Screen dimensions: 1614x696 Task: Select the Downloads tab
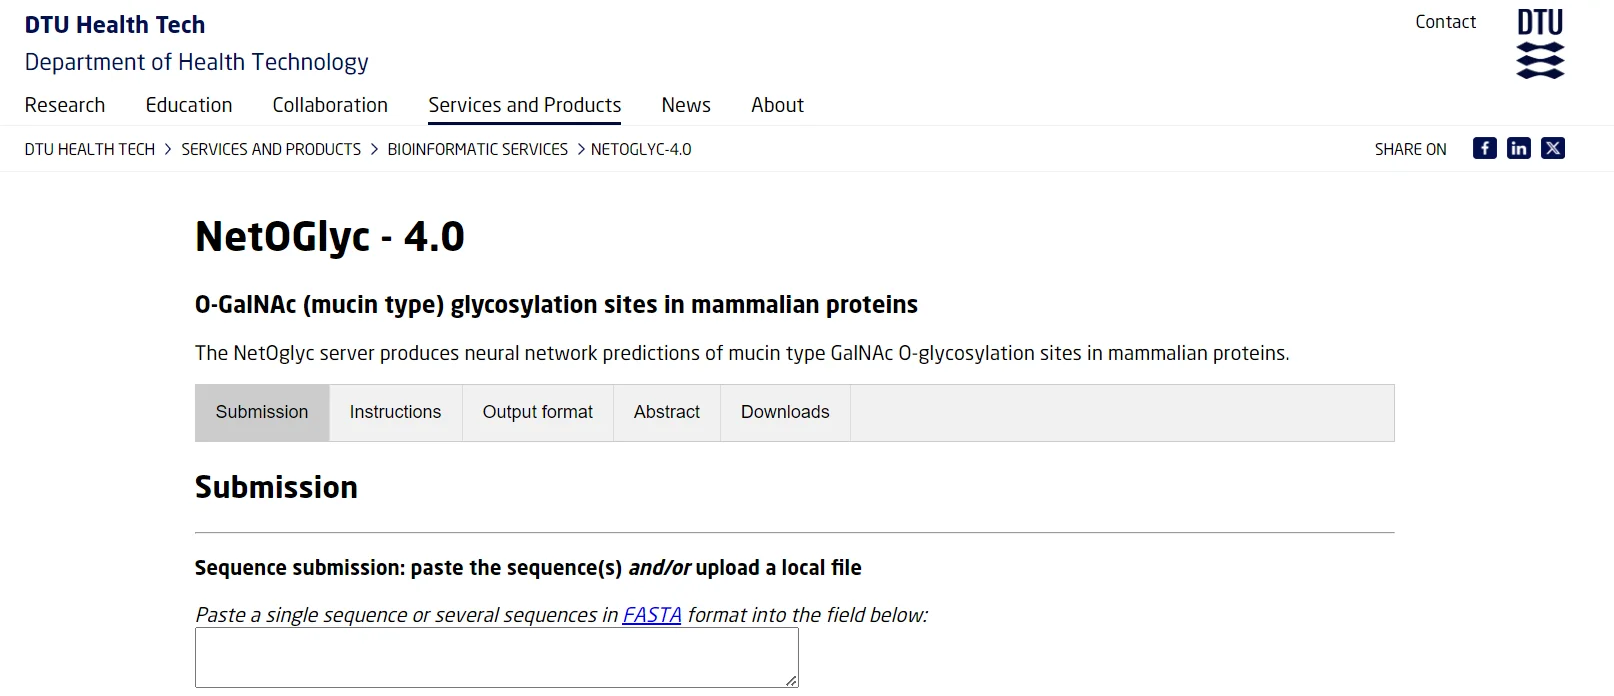(785, 412)
